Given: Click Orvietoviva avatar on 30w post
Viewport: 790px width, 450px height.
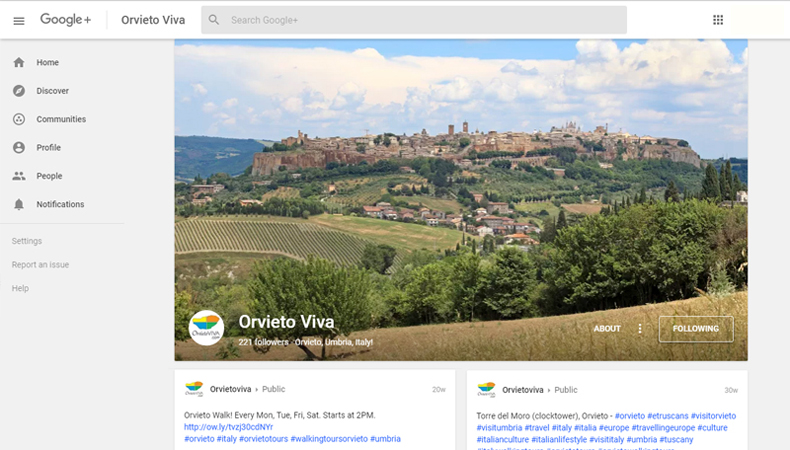Looking at the screenshot, I should coord(486,390).
